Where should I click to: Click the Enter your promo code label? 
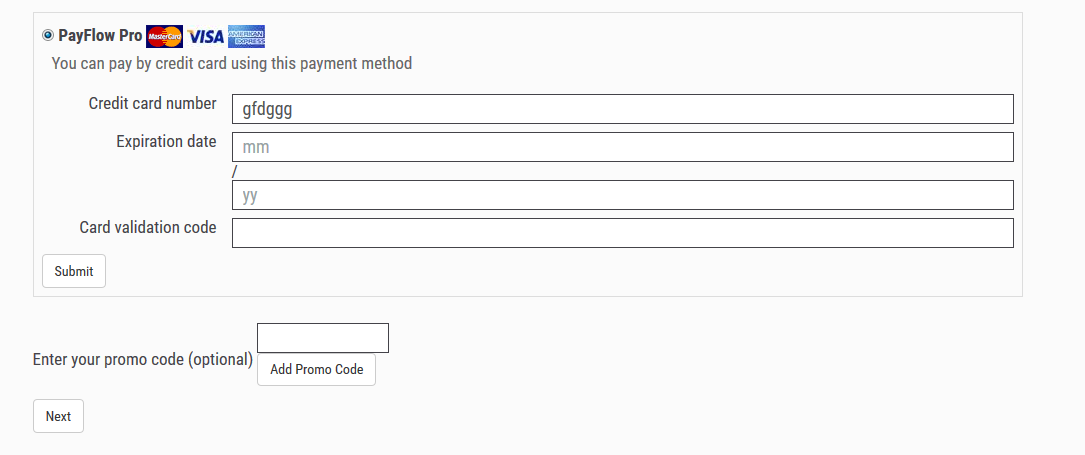tap(142, 359)
